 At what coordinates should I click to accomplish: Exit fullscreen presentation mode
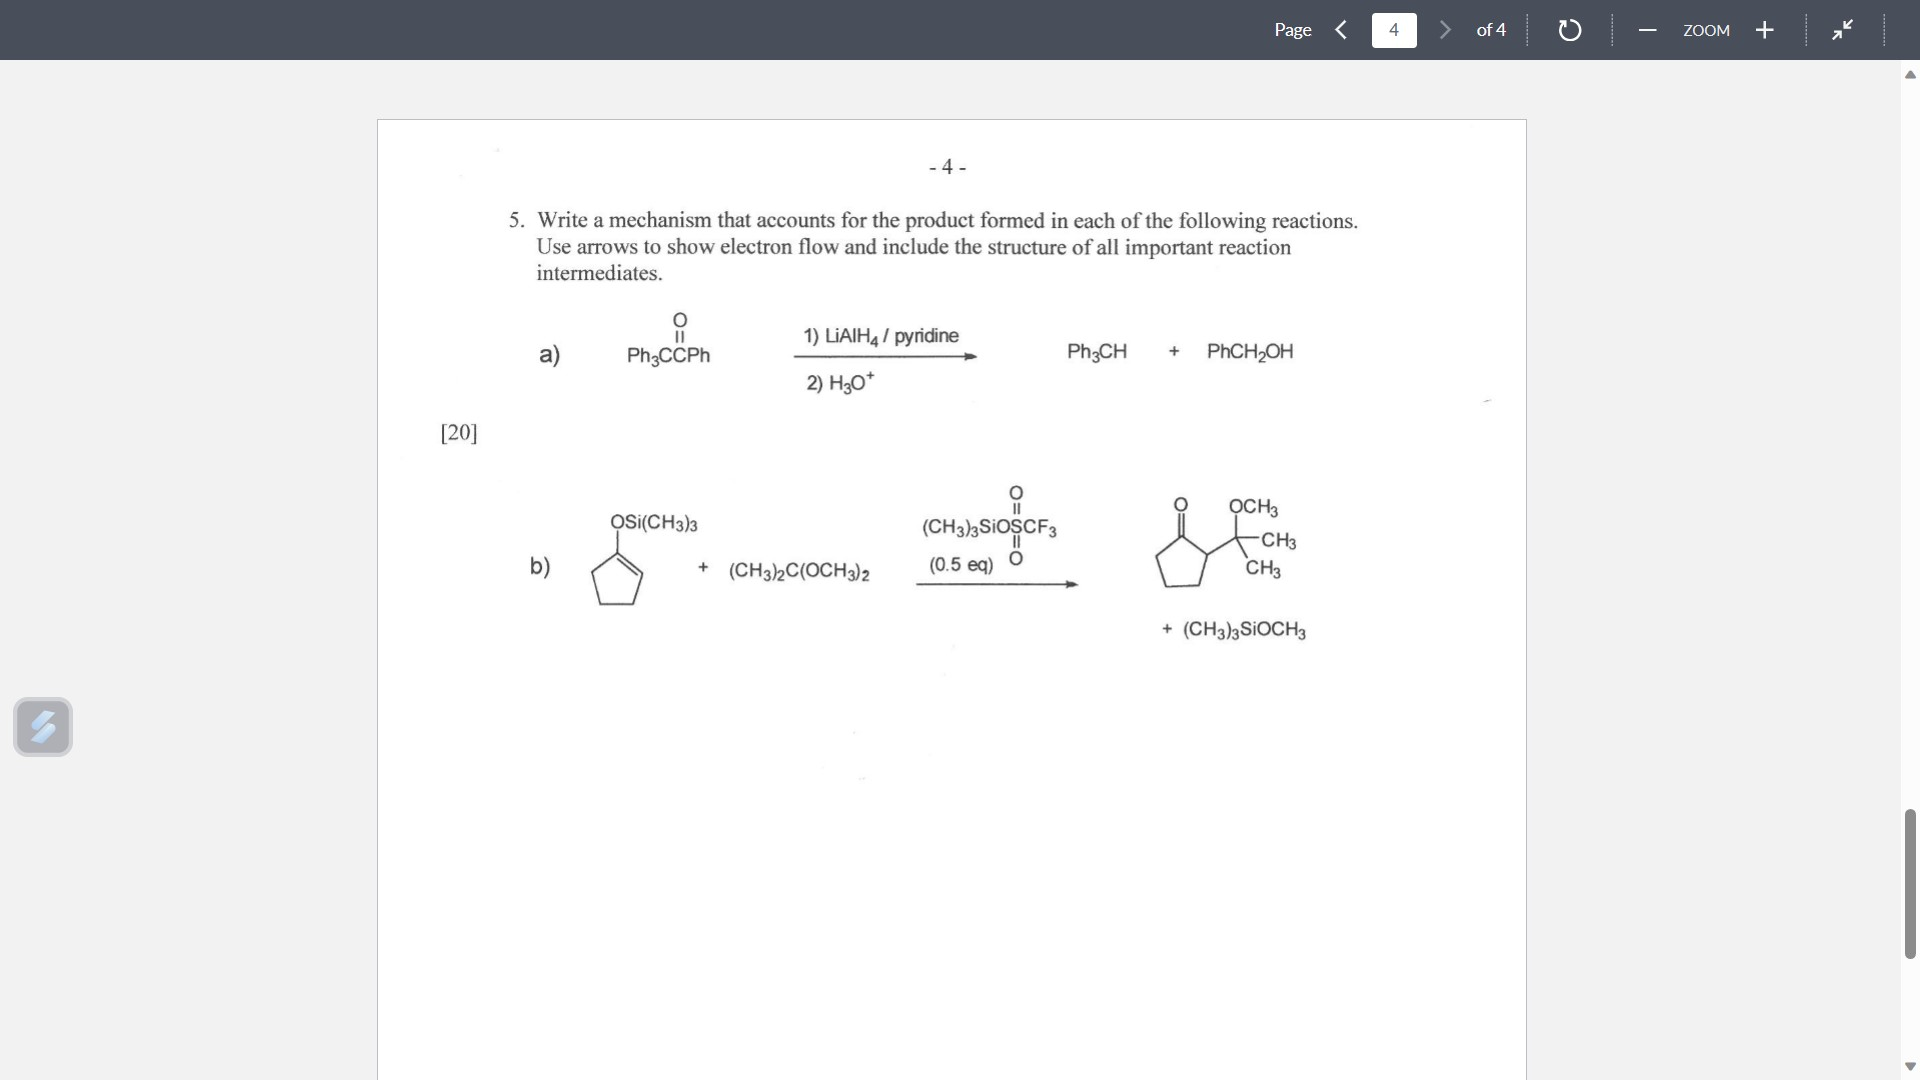pyautogui.click(x=1843, y=30)
